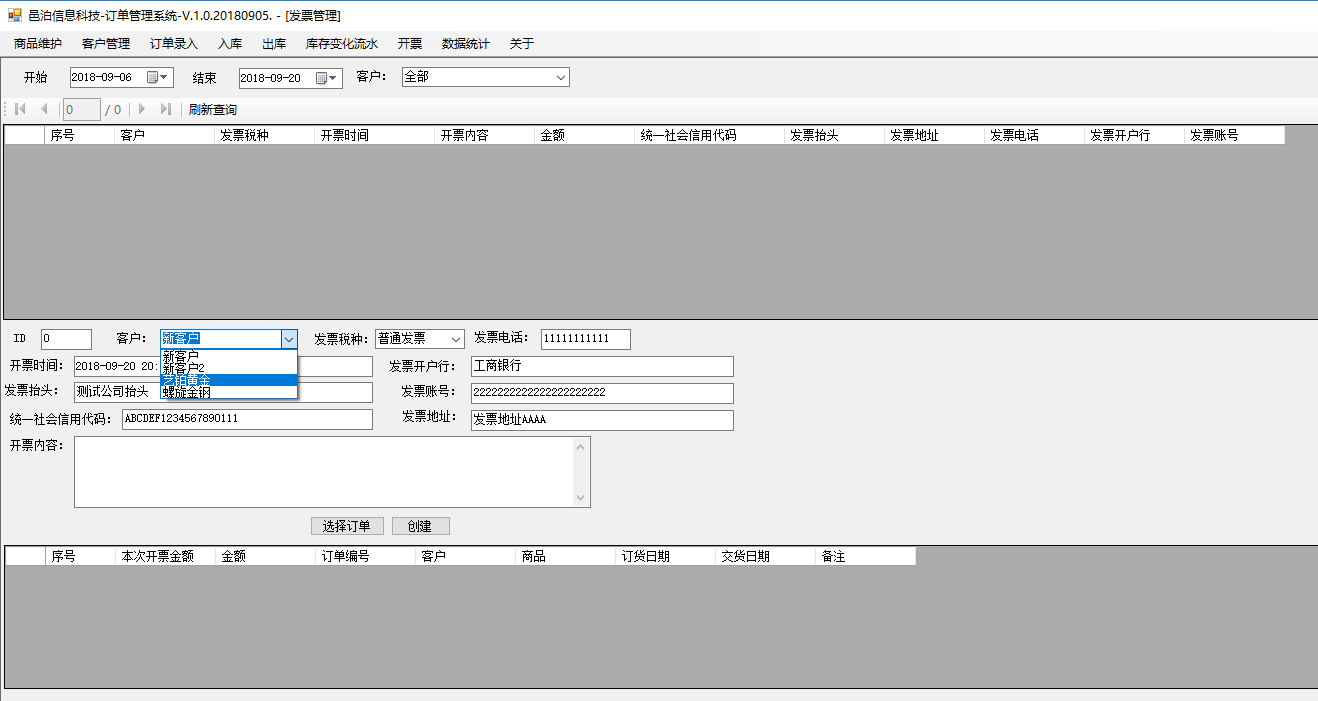Choose 新客户2 from customer dropdown list

[229, 367]
